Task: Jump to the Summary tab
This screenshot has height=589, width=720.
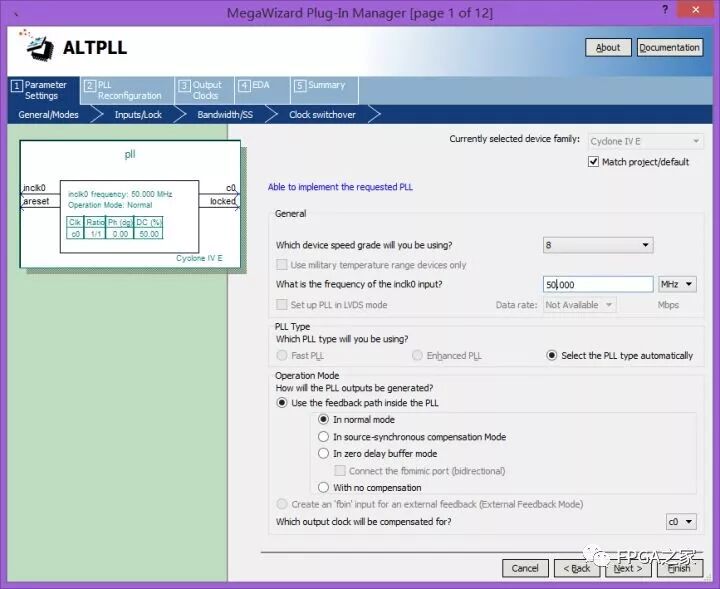Action: pyautogui.click(x=320, y=86)
